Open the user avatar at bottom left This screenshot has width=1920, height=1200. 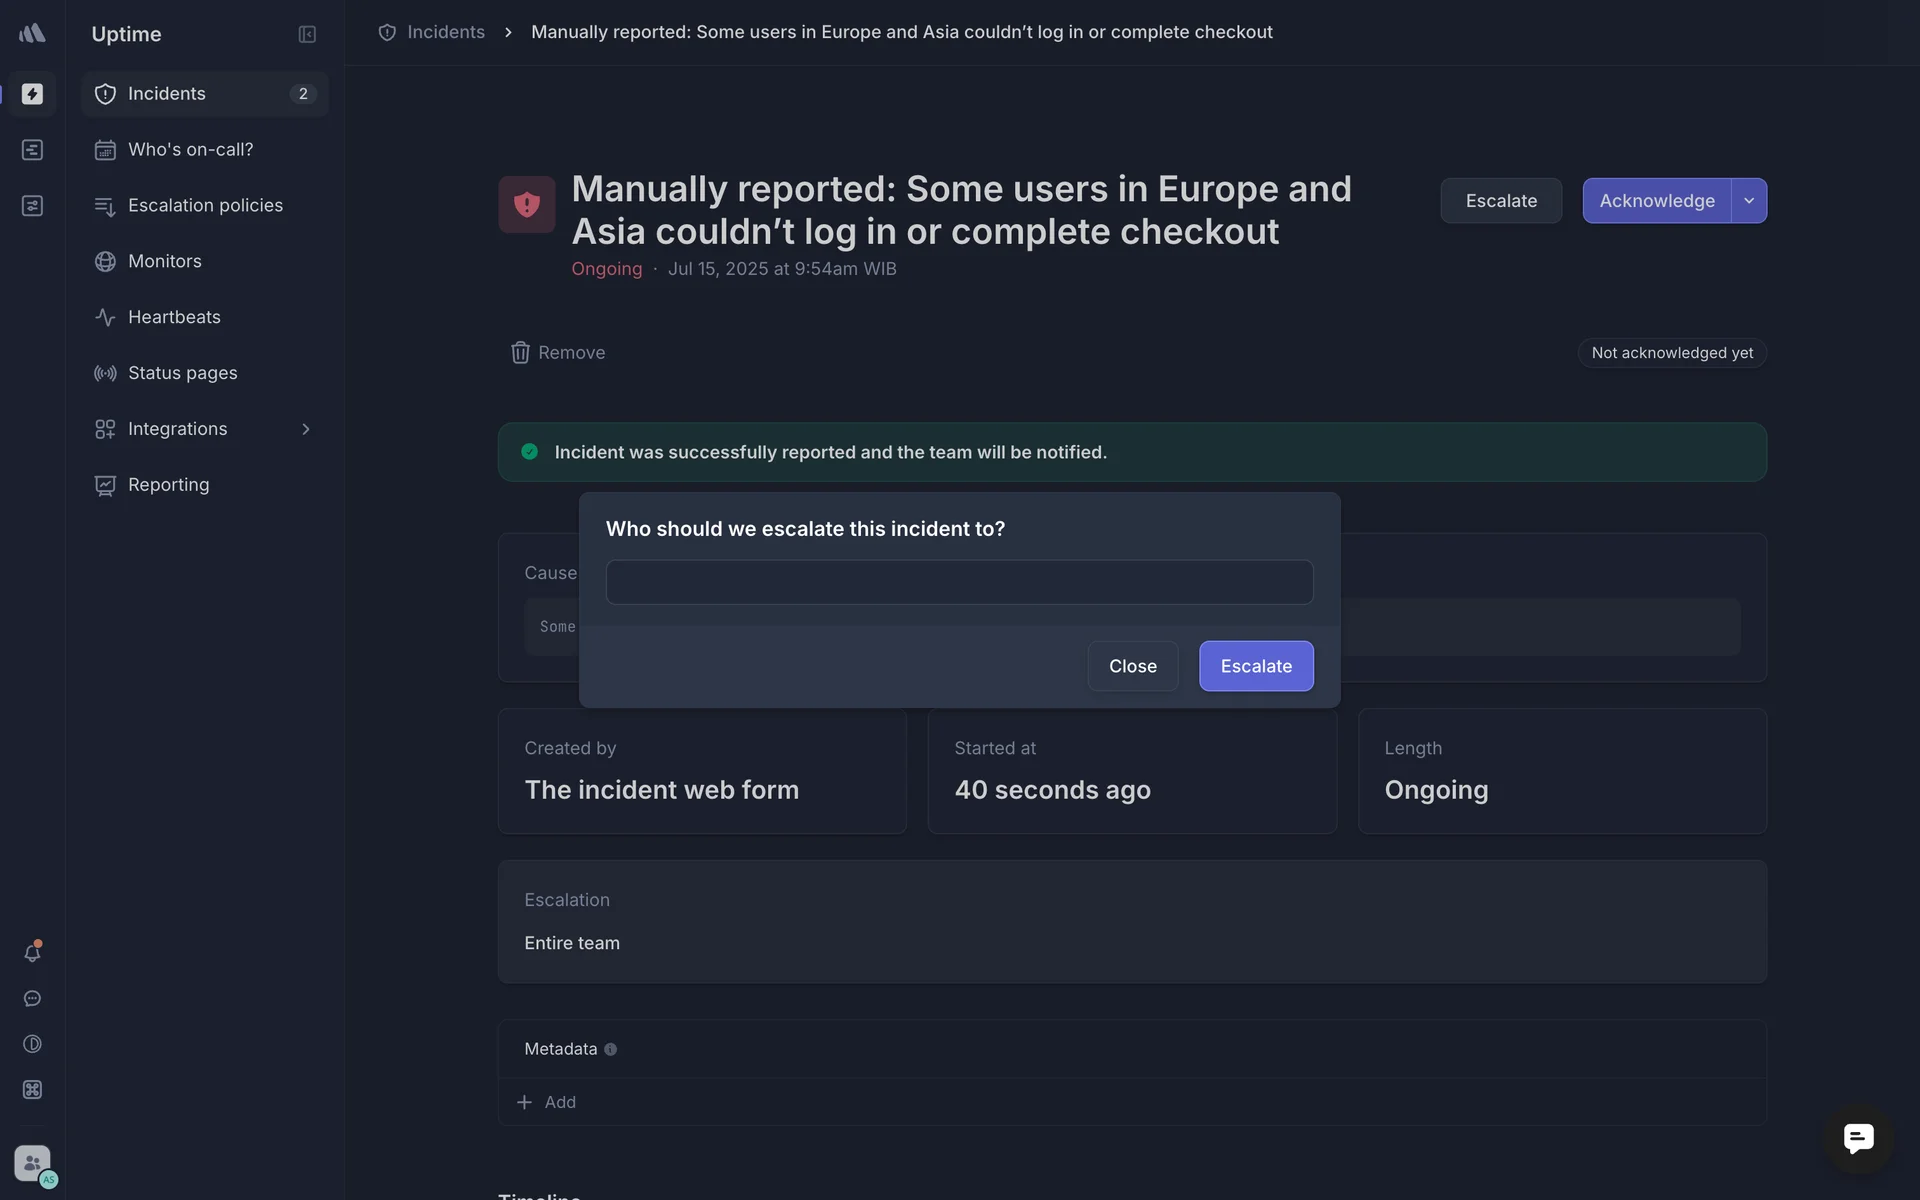click(x=33, y=1163)
